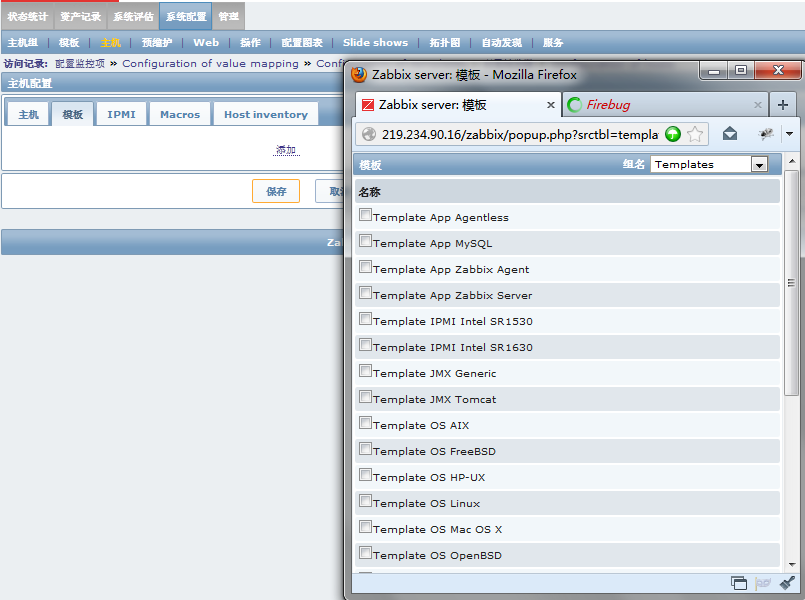
Task: Click the green go arrow in the address bar
Action: [673, 134]
